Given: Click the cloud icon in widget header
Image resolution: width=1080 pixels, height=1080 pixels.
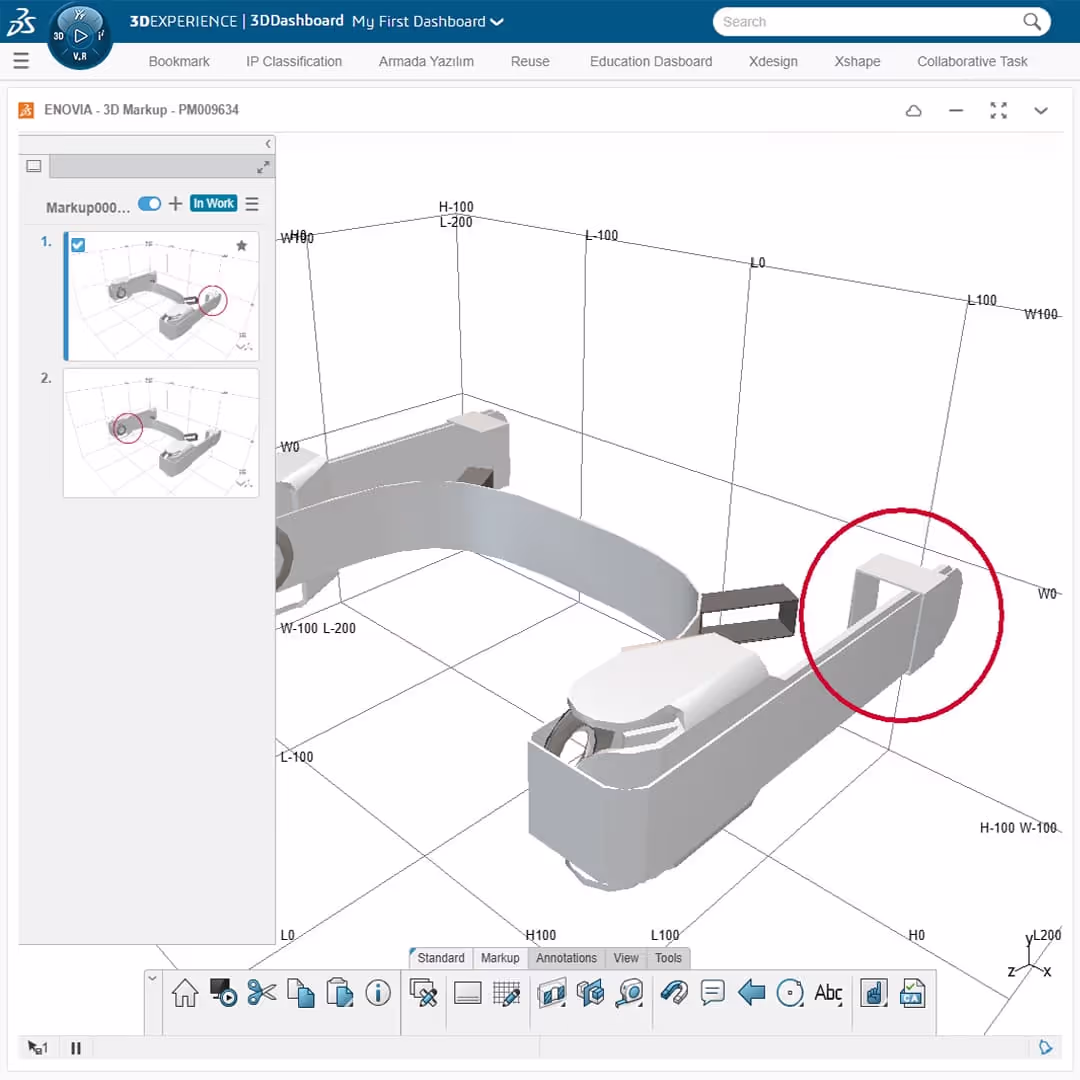Looking at the screenshot, I should (x=913, y=110).
